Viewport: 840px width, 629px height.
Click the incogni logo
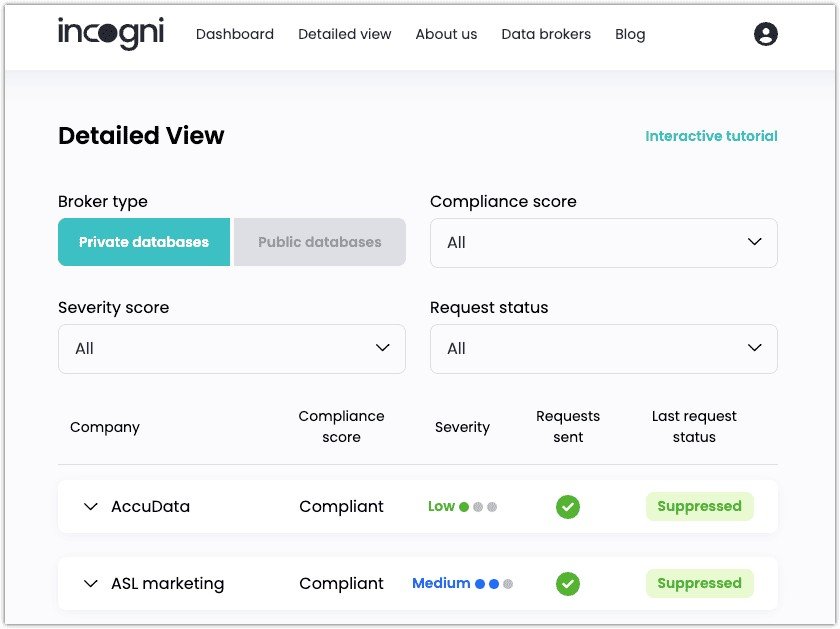click(x=111, y=33)
